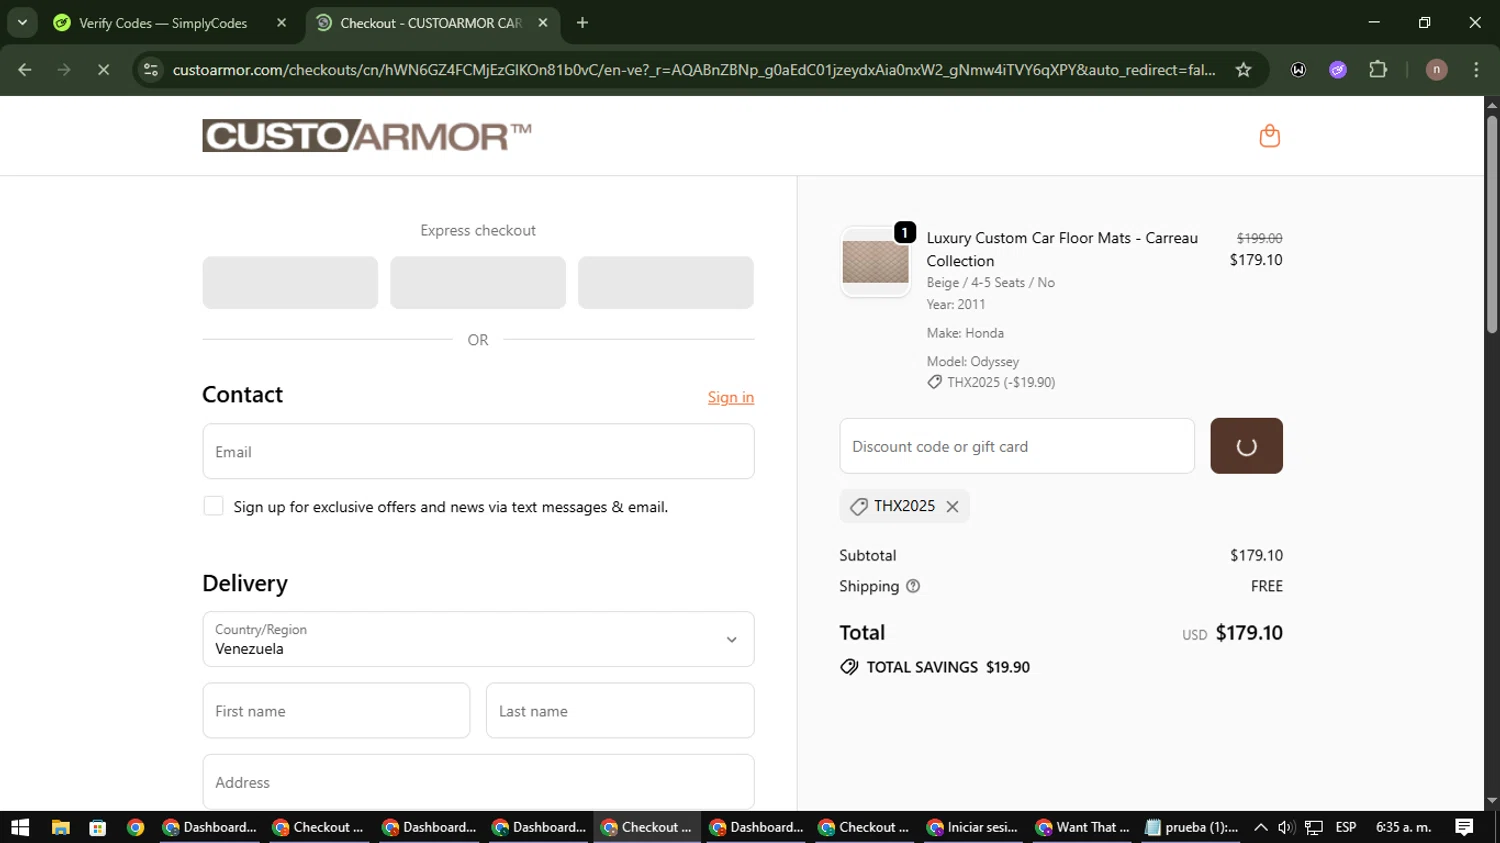Close the Verify Codes — SimplyCodes tab
Viewport: 1500px width, 843px height.
click(x=281, y=23)
